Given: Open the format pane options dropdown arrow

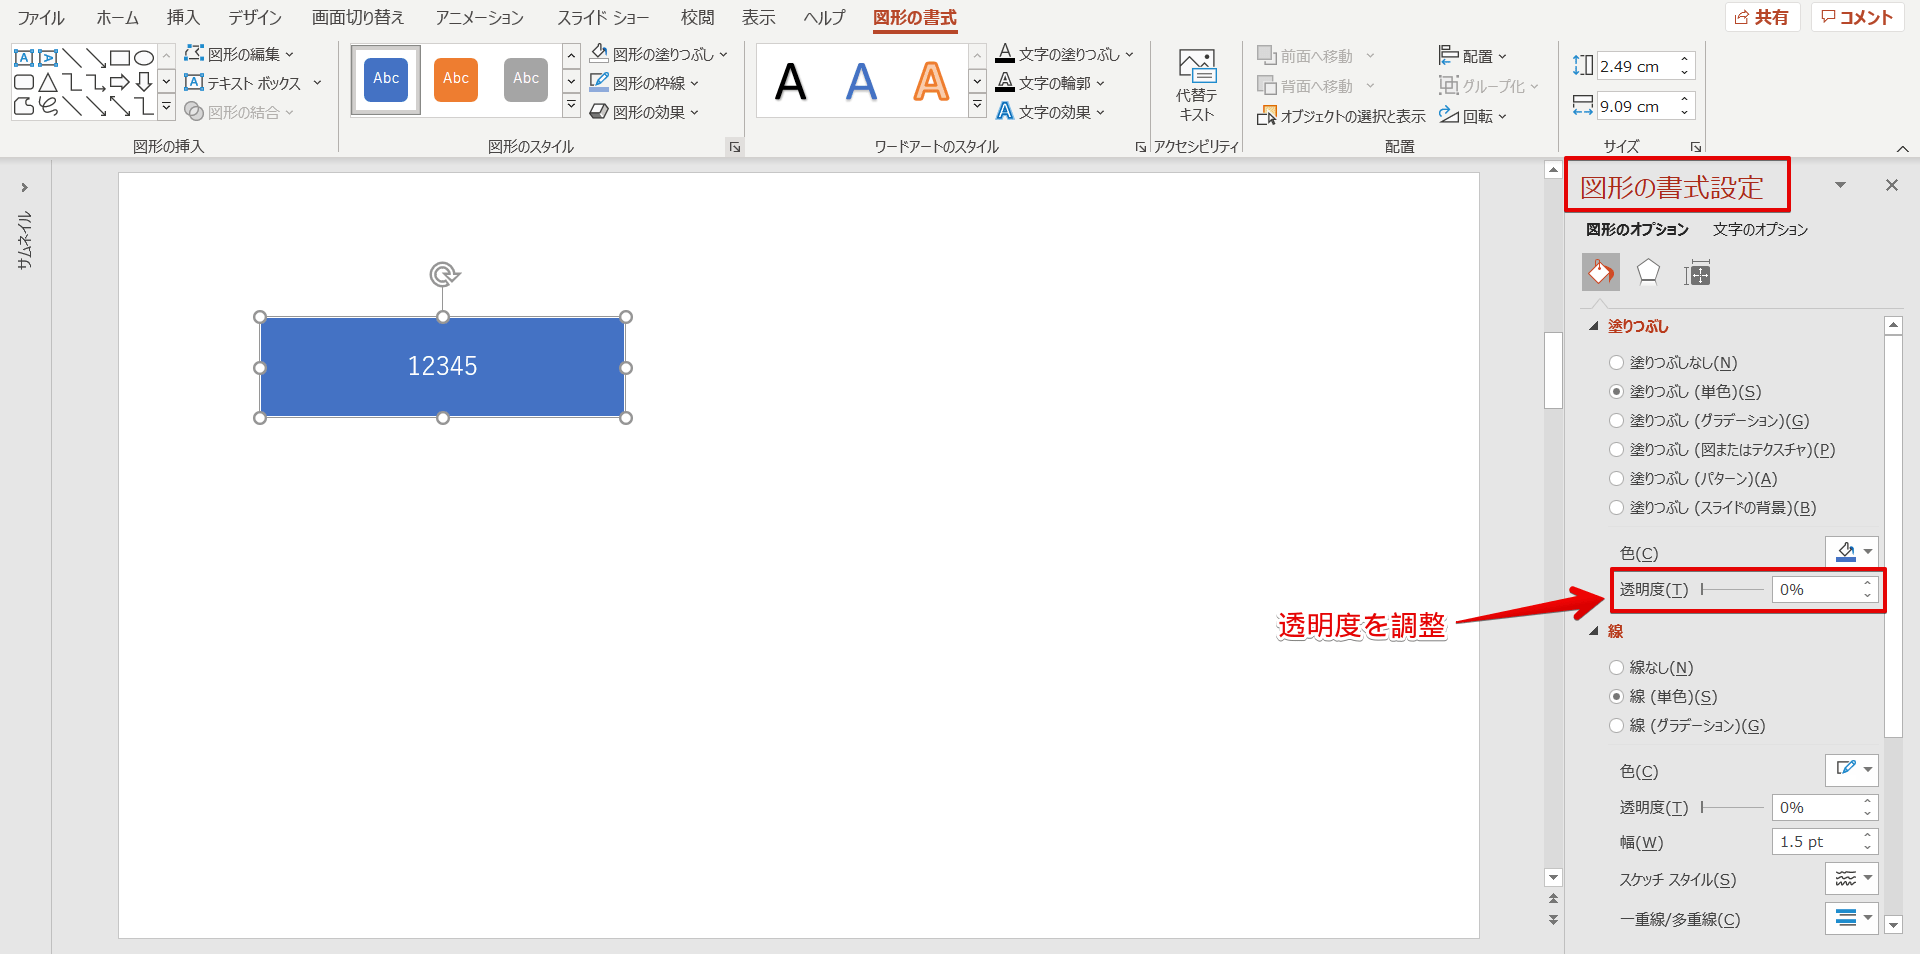Looking at the screenshot, I should [x=1840, y=185].
